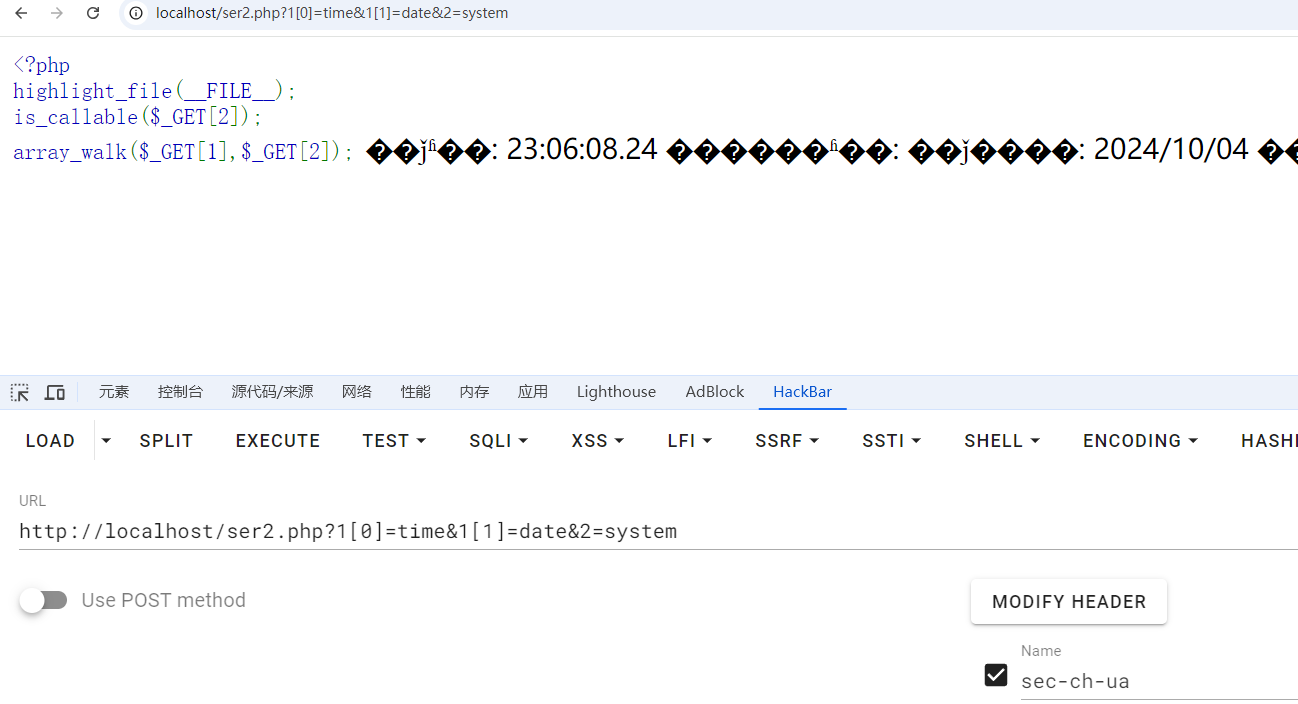
Task: Click the SPLIT button
Action: click(166, 441)
